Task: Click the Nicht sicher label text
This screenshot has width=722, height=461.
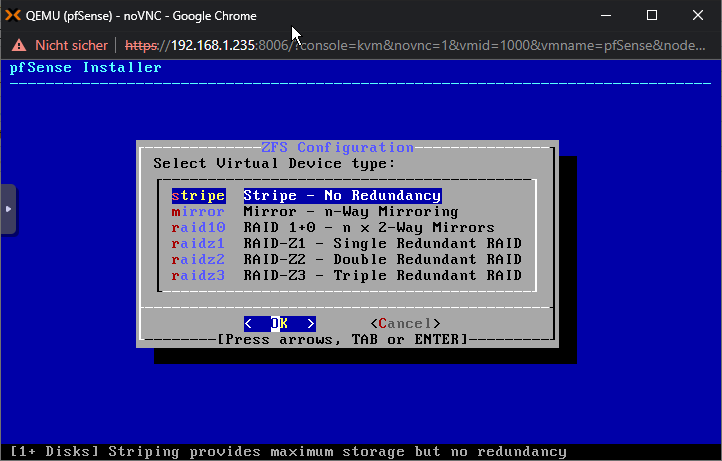Action: click(x=71, y=45)
